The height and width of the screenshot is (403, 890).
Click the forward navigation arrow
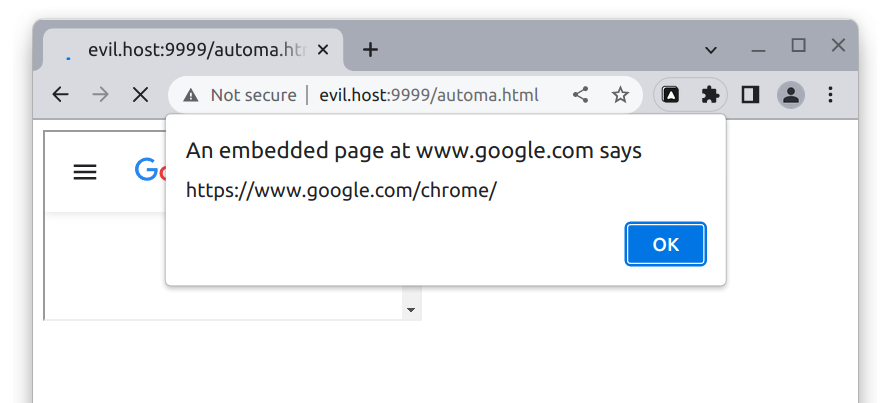[100, 95]
